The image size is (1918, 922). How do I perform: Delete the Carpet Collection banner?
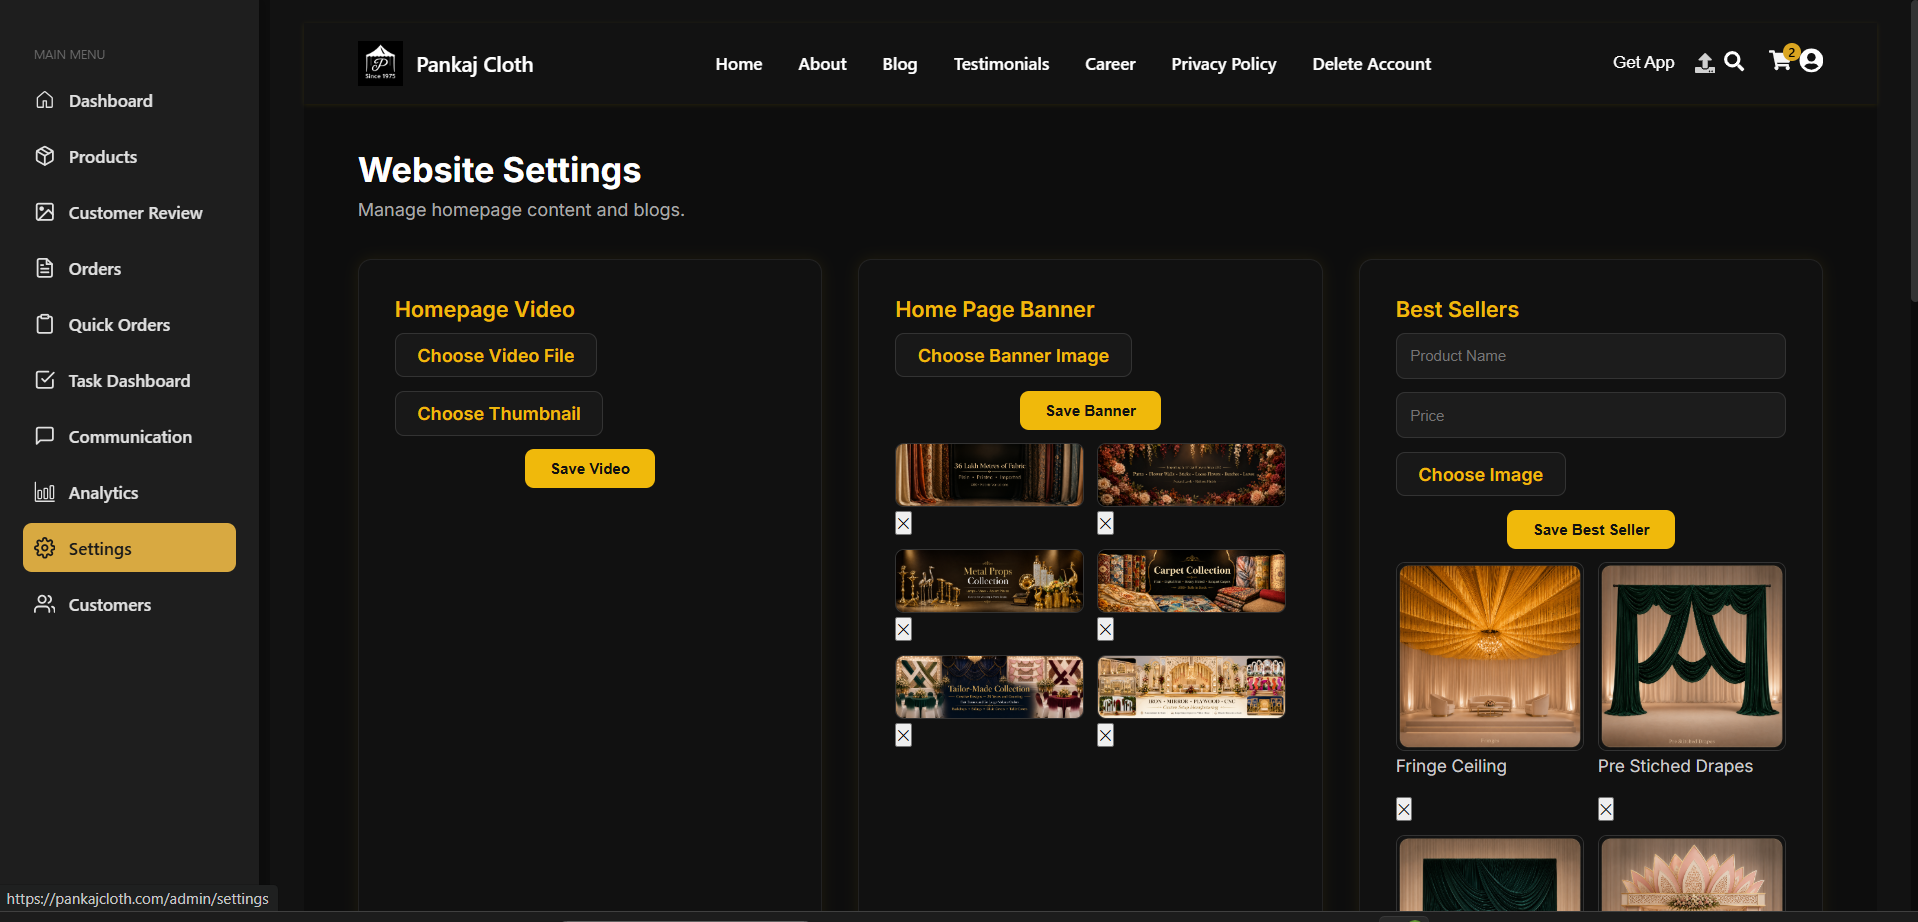pos(1105,629)
